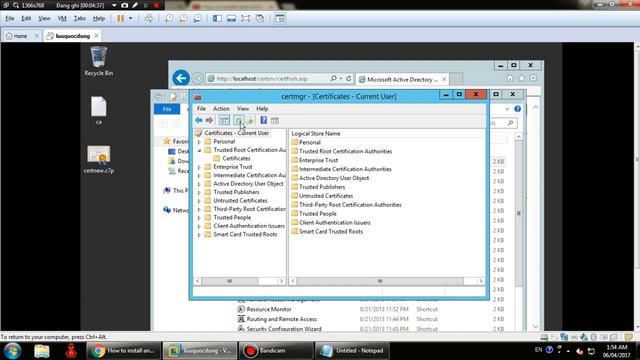The height and width of the screenshot is (360, 640).
Task: Click the Internet Explorer back button
Action: 181,78
